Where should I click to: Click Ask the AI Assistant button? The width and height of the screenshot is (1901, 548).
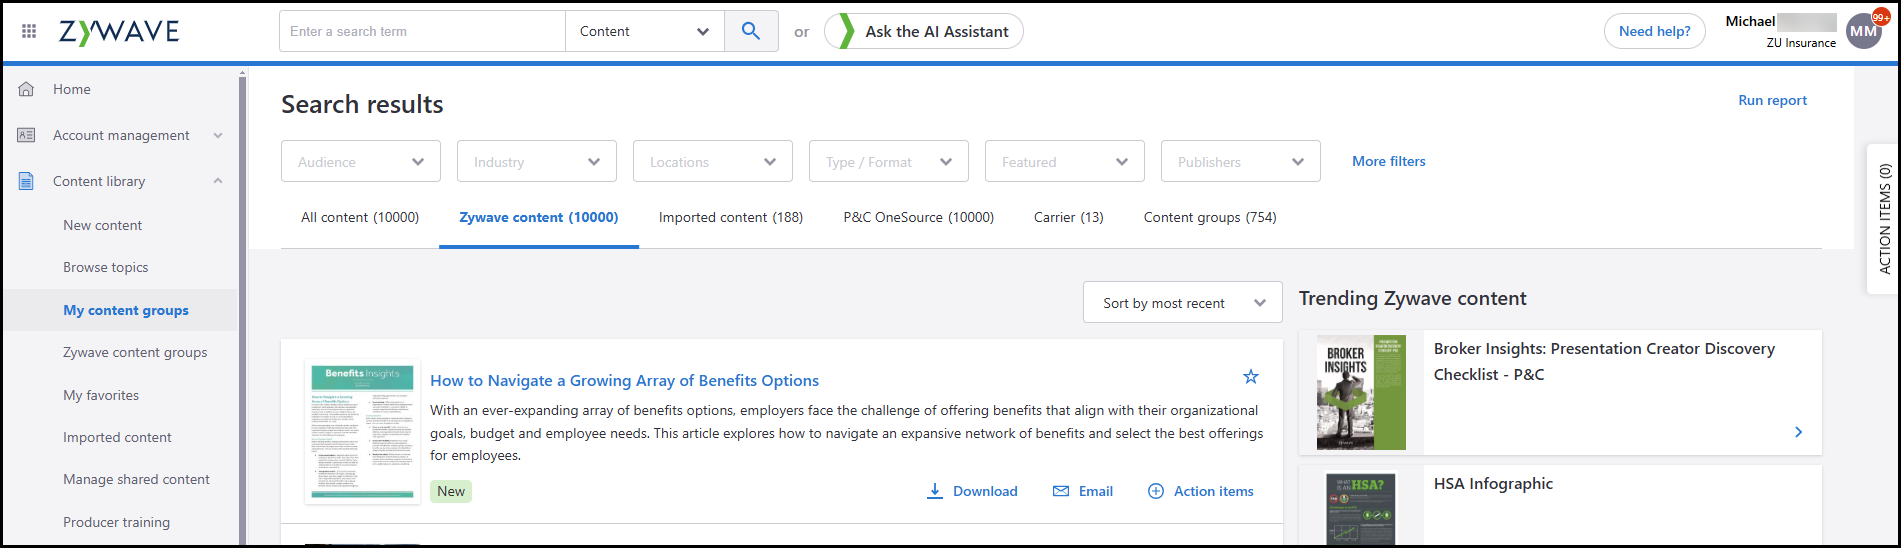pyautogui.click(x=924, y=31)
